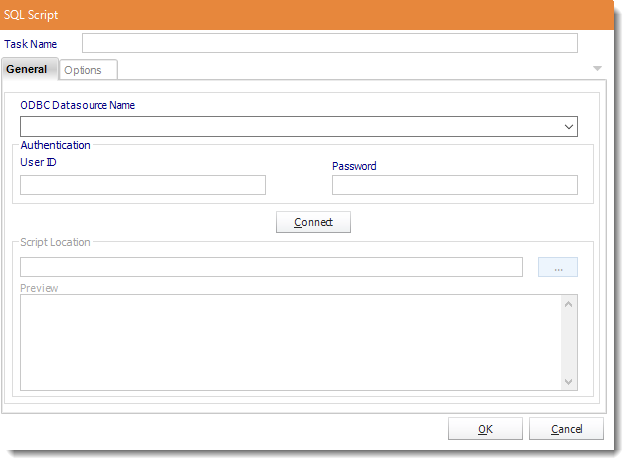Open the tab strip overflow arrow
Screen dimensions: 629x465
pyautogui.click(x=597, y=69)
